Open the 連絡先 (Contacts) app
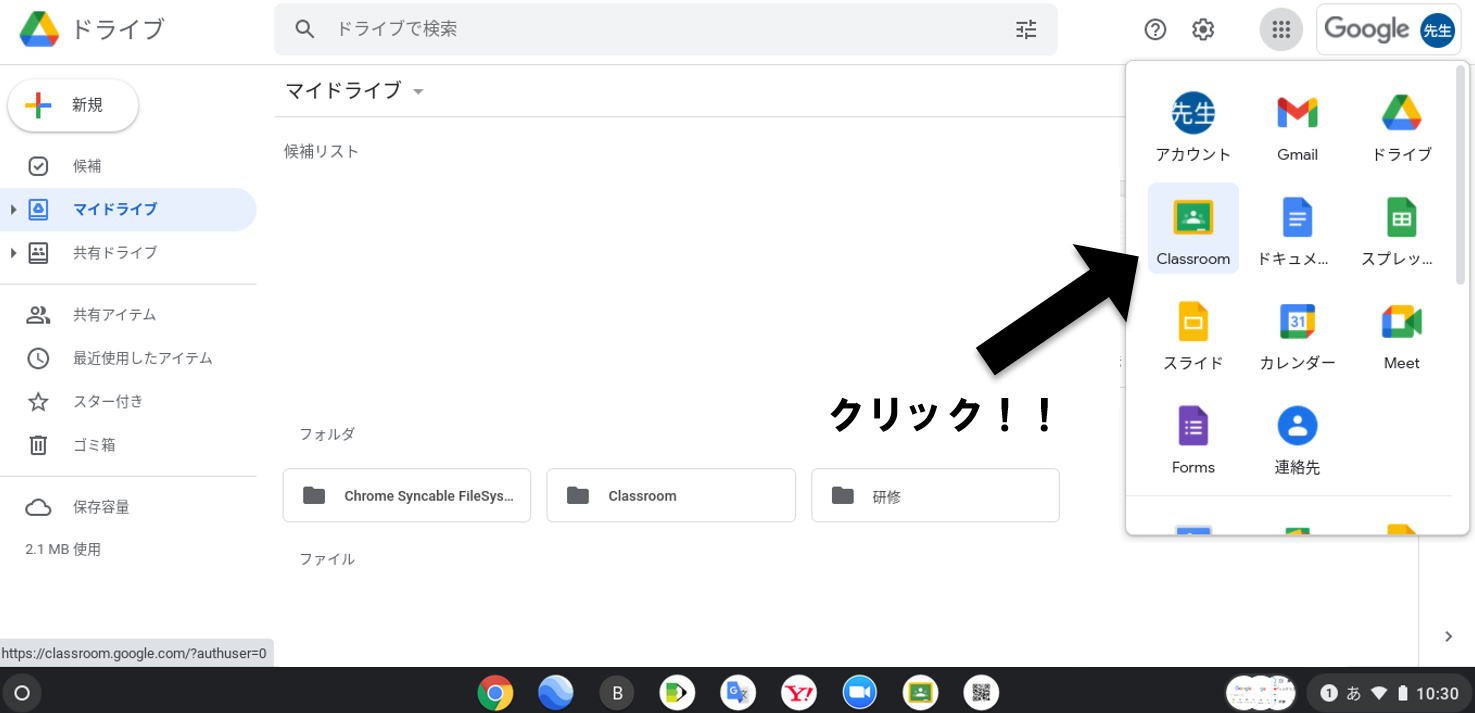 coord(1297,437)
